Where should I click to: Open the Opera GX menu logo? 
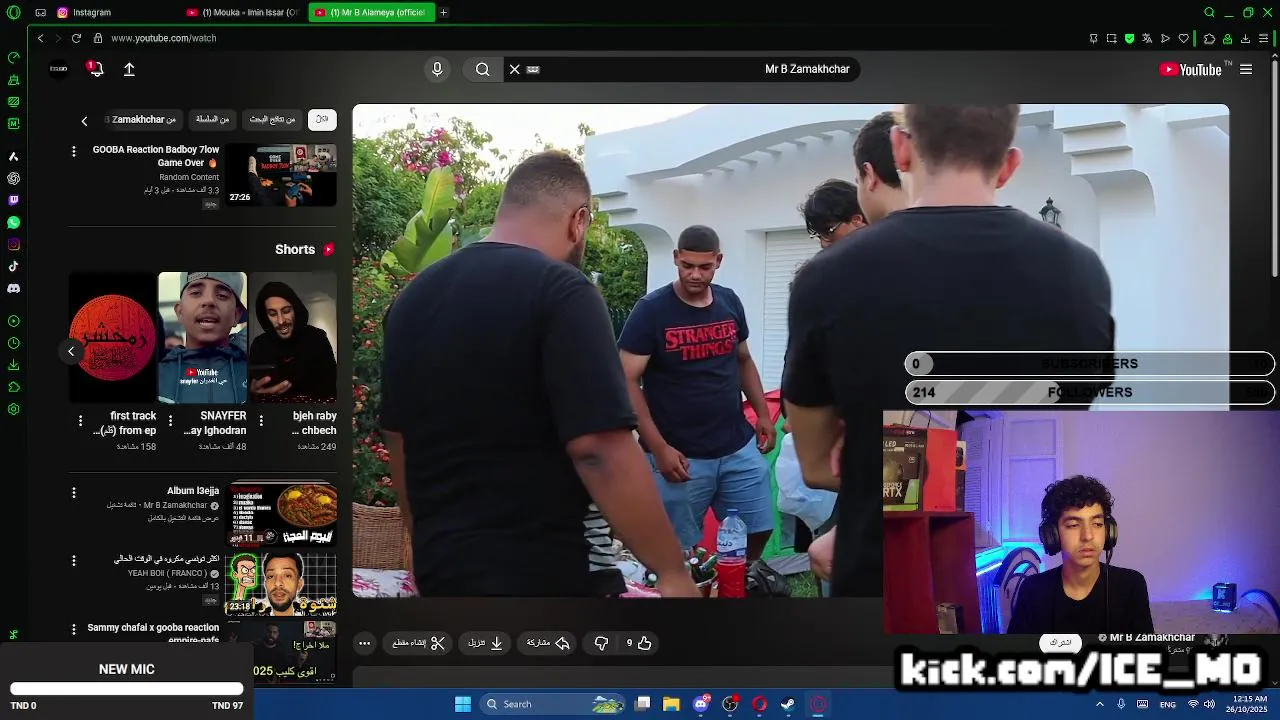13,12
